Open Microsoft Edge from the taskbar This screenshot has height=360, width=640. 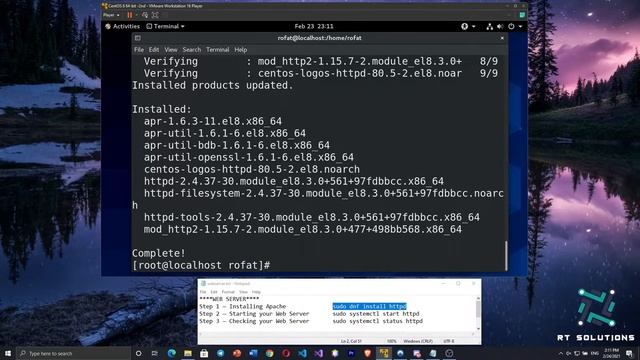171,353
